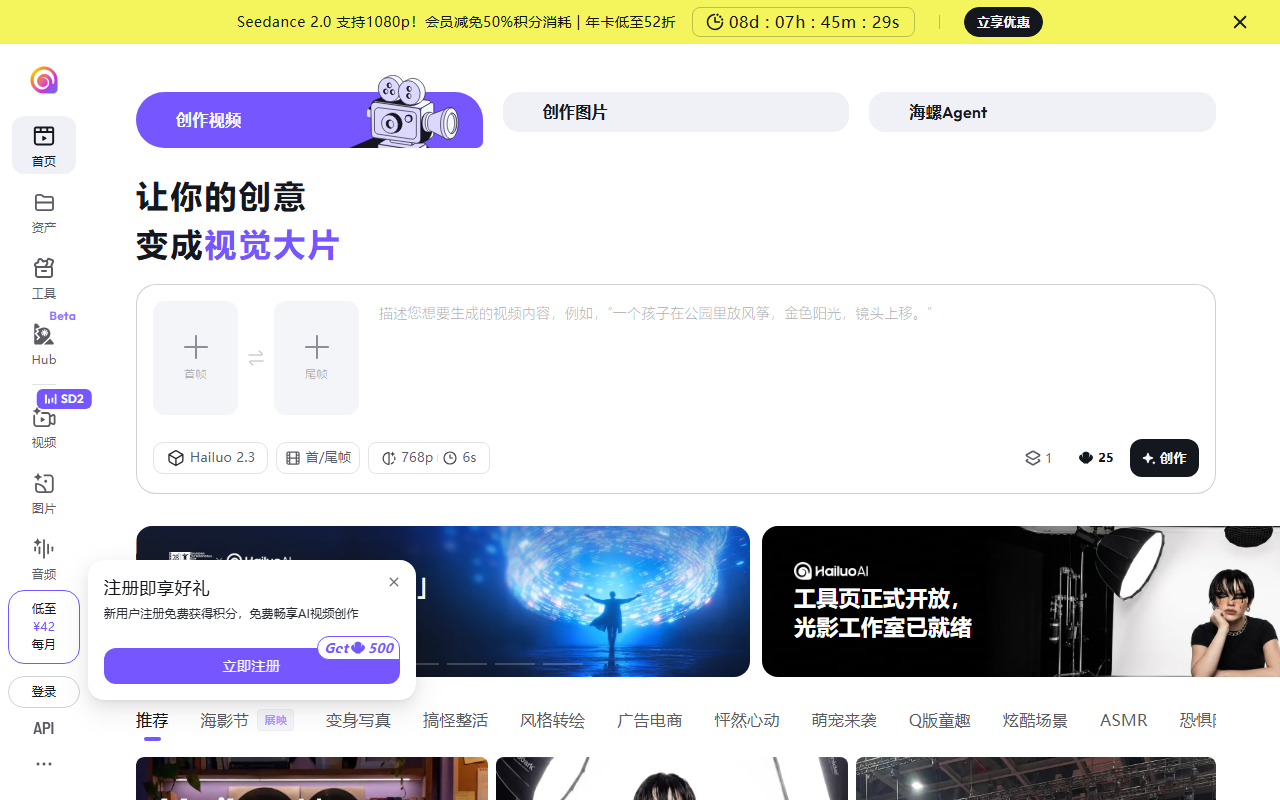Click the Seedance 2.0 promotion text
The height and width of the screenshot is (800, 1280).
tap(456, 22)
